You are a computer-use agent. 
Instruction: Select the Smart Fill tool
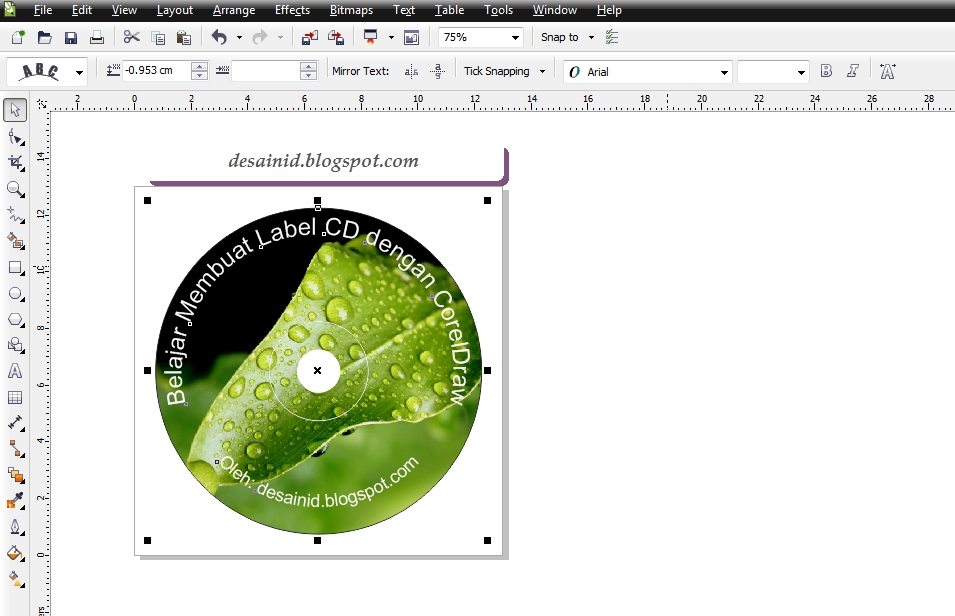(16, 241)
